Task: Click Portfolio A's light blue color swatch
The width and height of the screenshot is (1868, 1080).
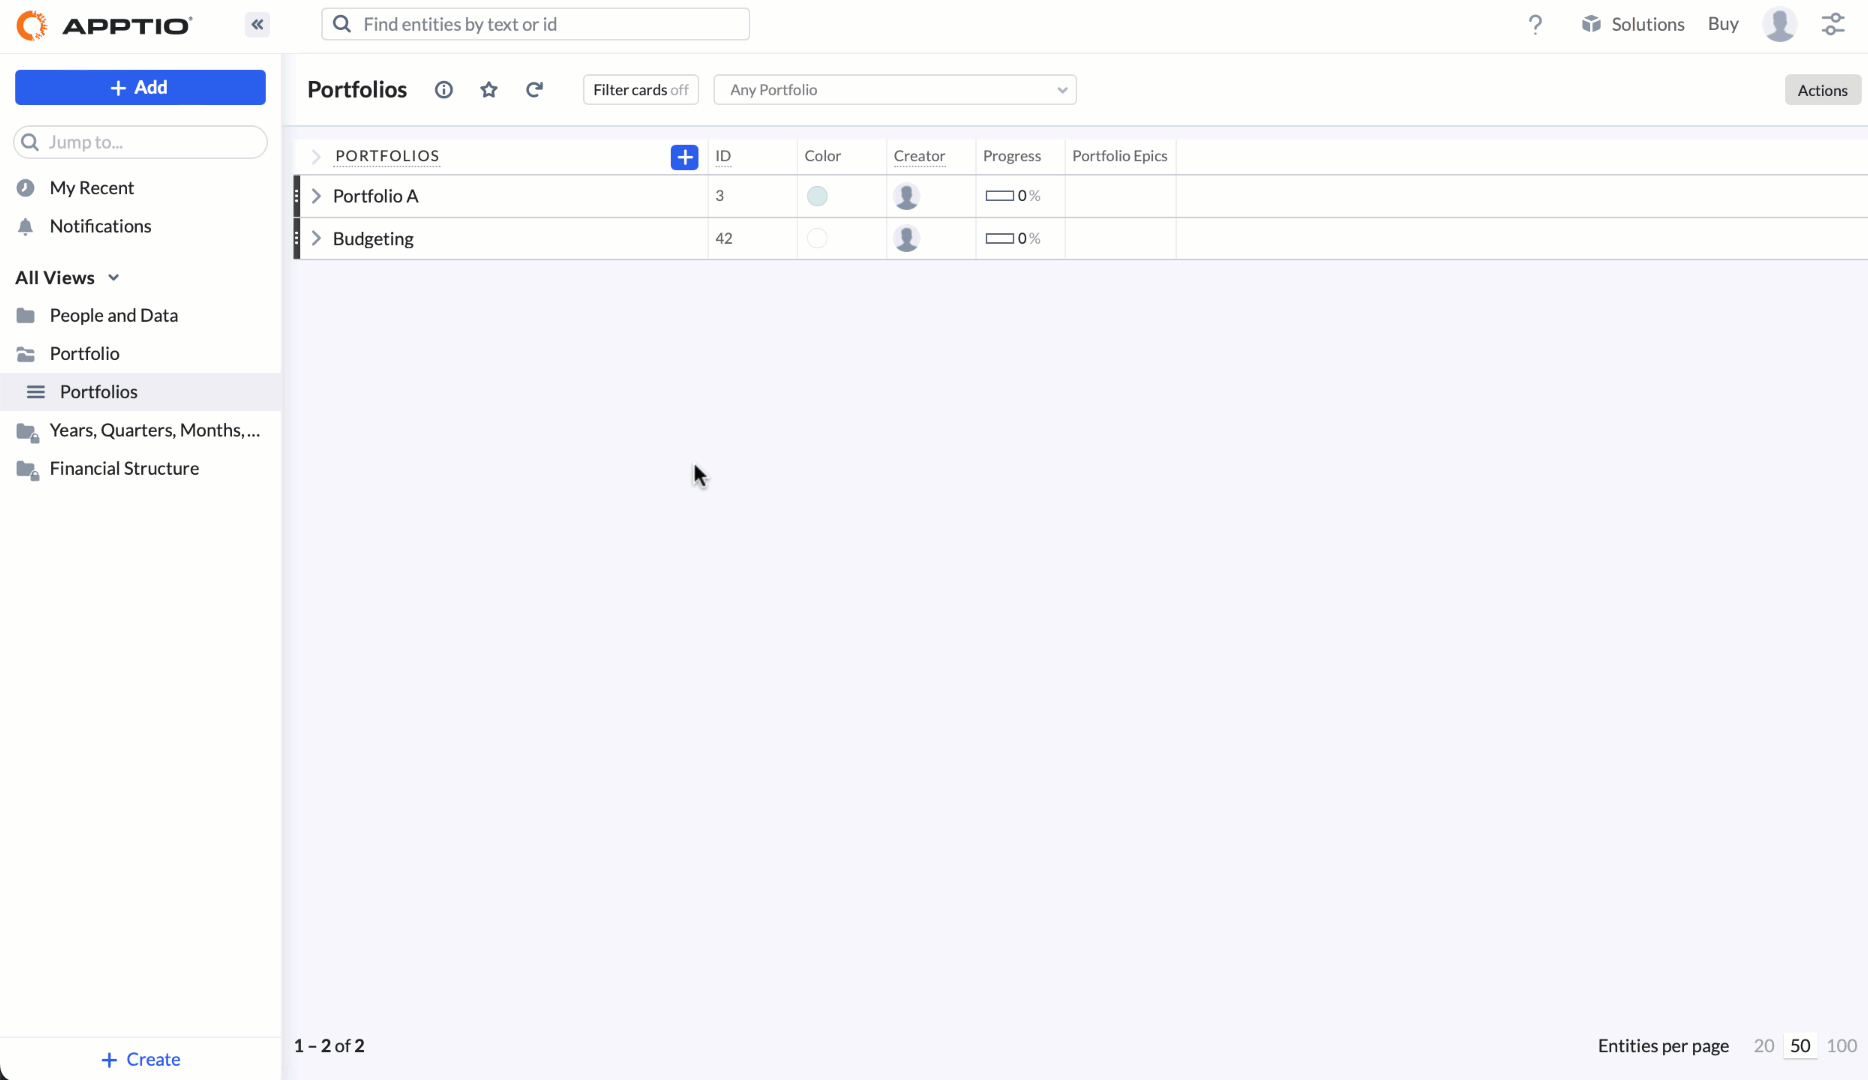Action: tap(817, 196)
